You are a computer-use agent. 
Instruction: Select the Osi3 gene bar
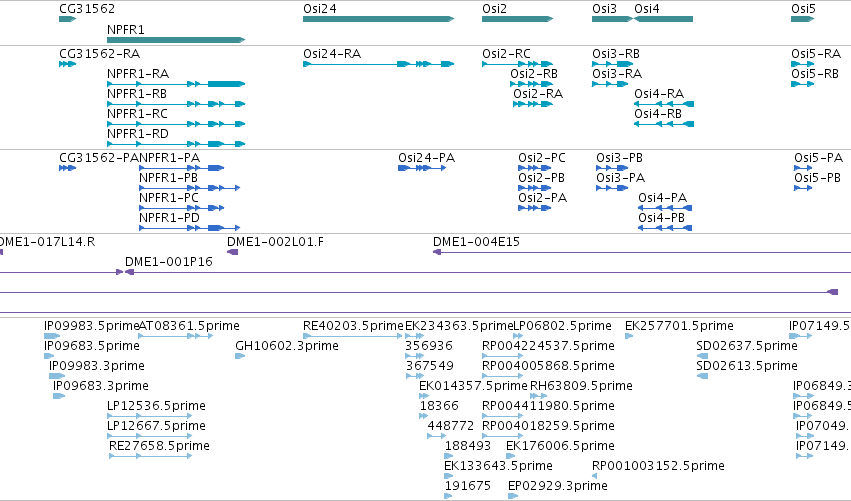[612, 19]
